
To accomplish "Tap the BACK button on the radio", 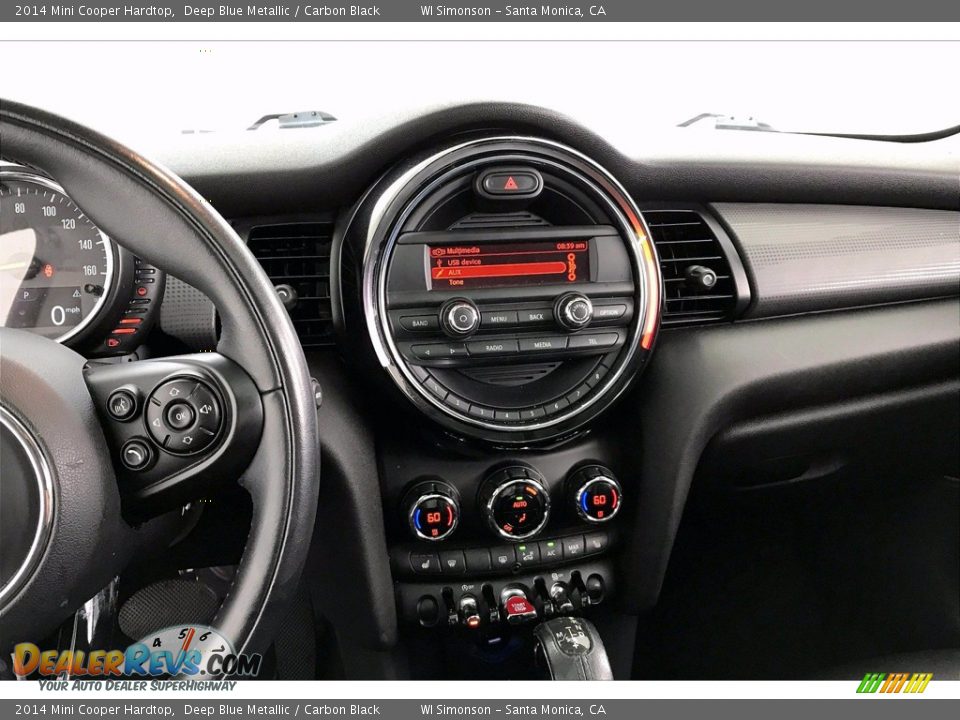I will [536, 317].
